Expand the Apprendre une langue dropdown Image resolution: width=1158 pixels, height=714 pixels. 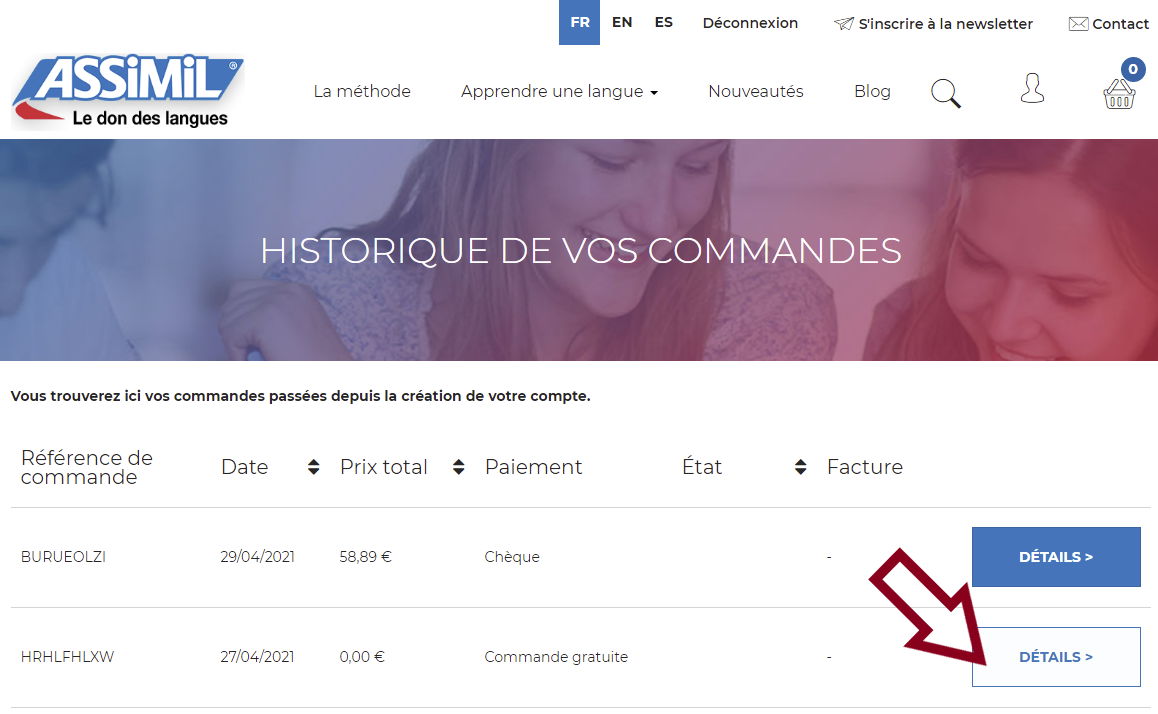tap(559, 91)
